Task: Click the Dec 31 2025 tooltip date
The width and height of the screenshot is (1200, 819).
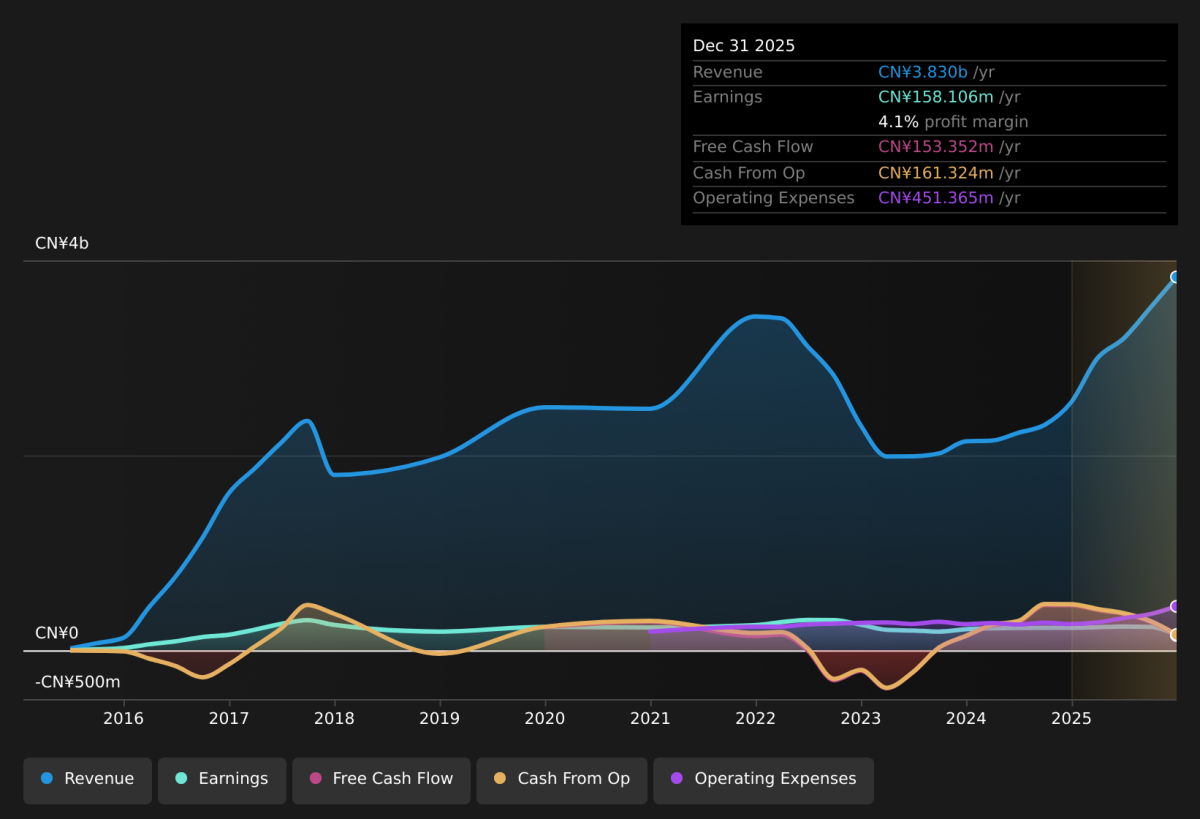Action: pos(744,46)
